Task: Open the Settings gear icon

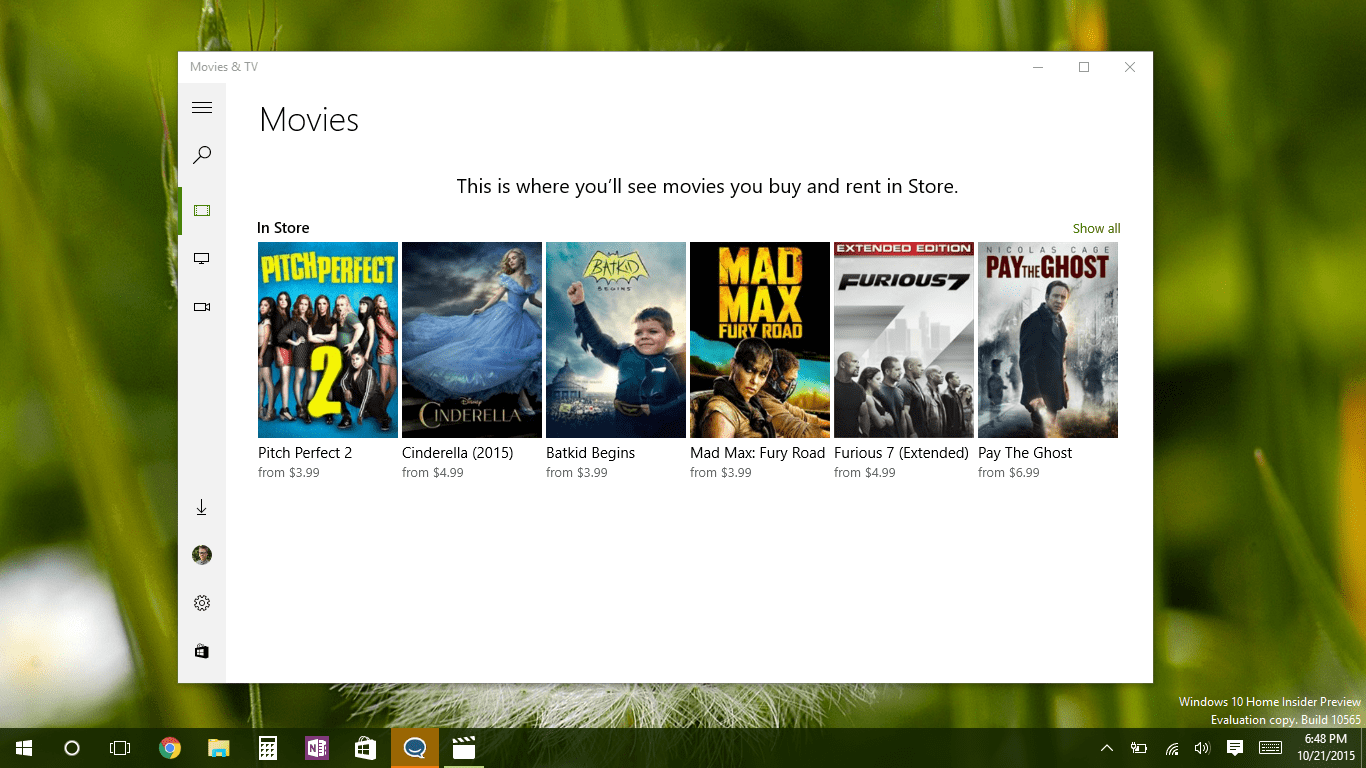Action: [x=202, y=603]
